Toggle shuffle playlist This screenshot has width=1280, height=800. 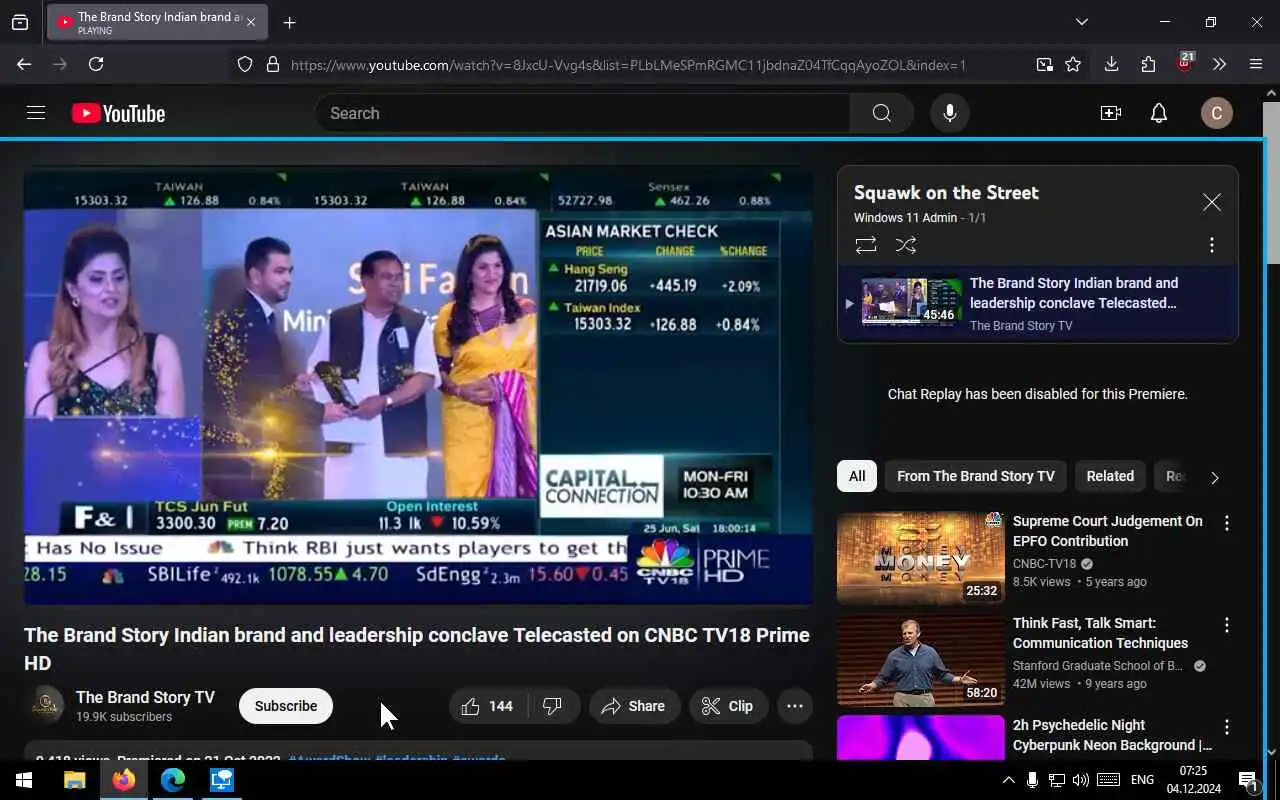(906, 245)
